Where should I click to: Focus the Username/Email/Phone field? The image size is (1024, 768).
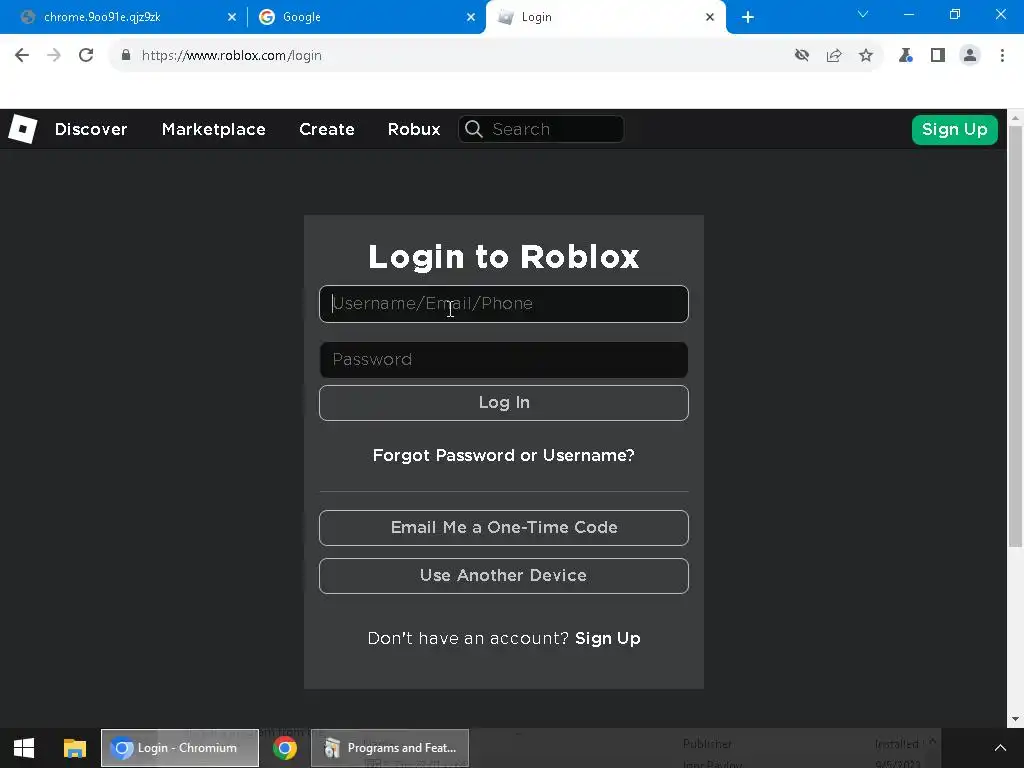click(504, 304)
